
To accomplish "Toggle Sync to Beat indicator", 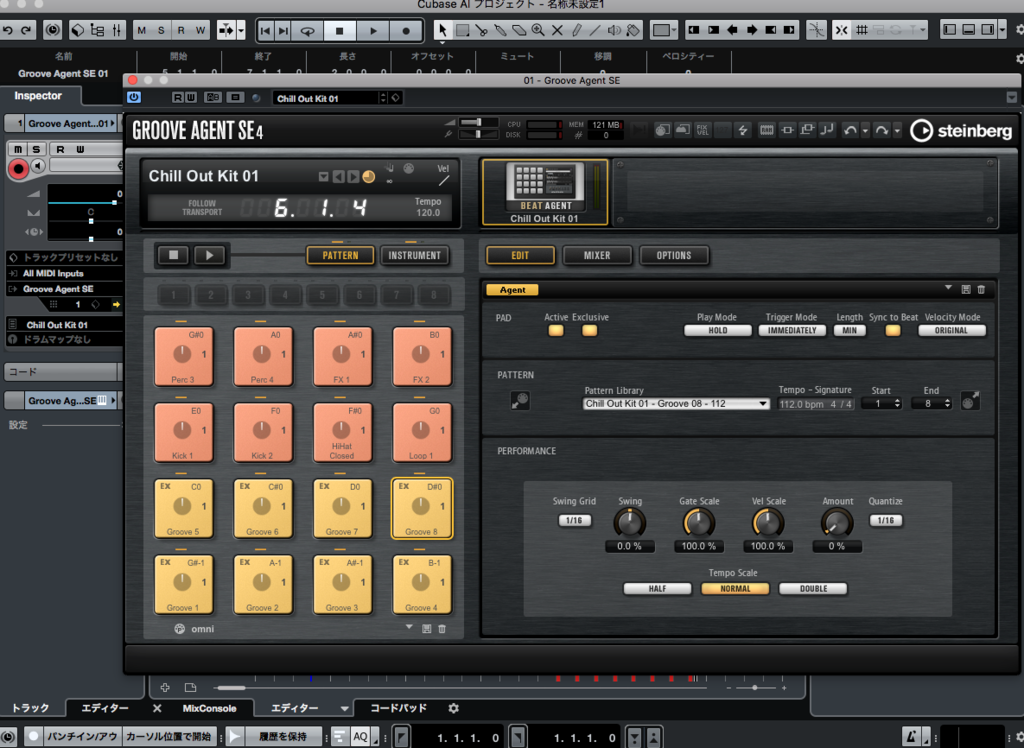I will click(893, 331).
